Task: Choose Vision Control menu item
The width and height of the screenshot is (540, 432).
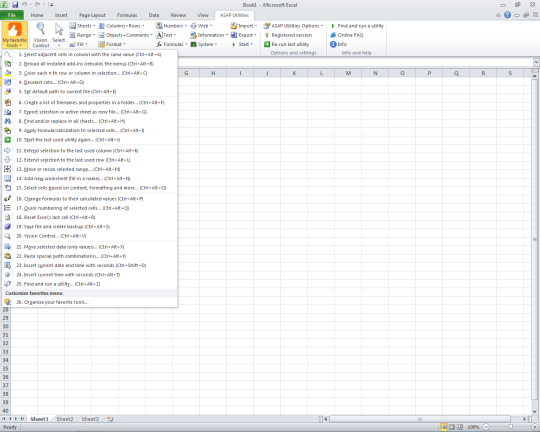Action: 90,236
